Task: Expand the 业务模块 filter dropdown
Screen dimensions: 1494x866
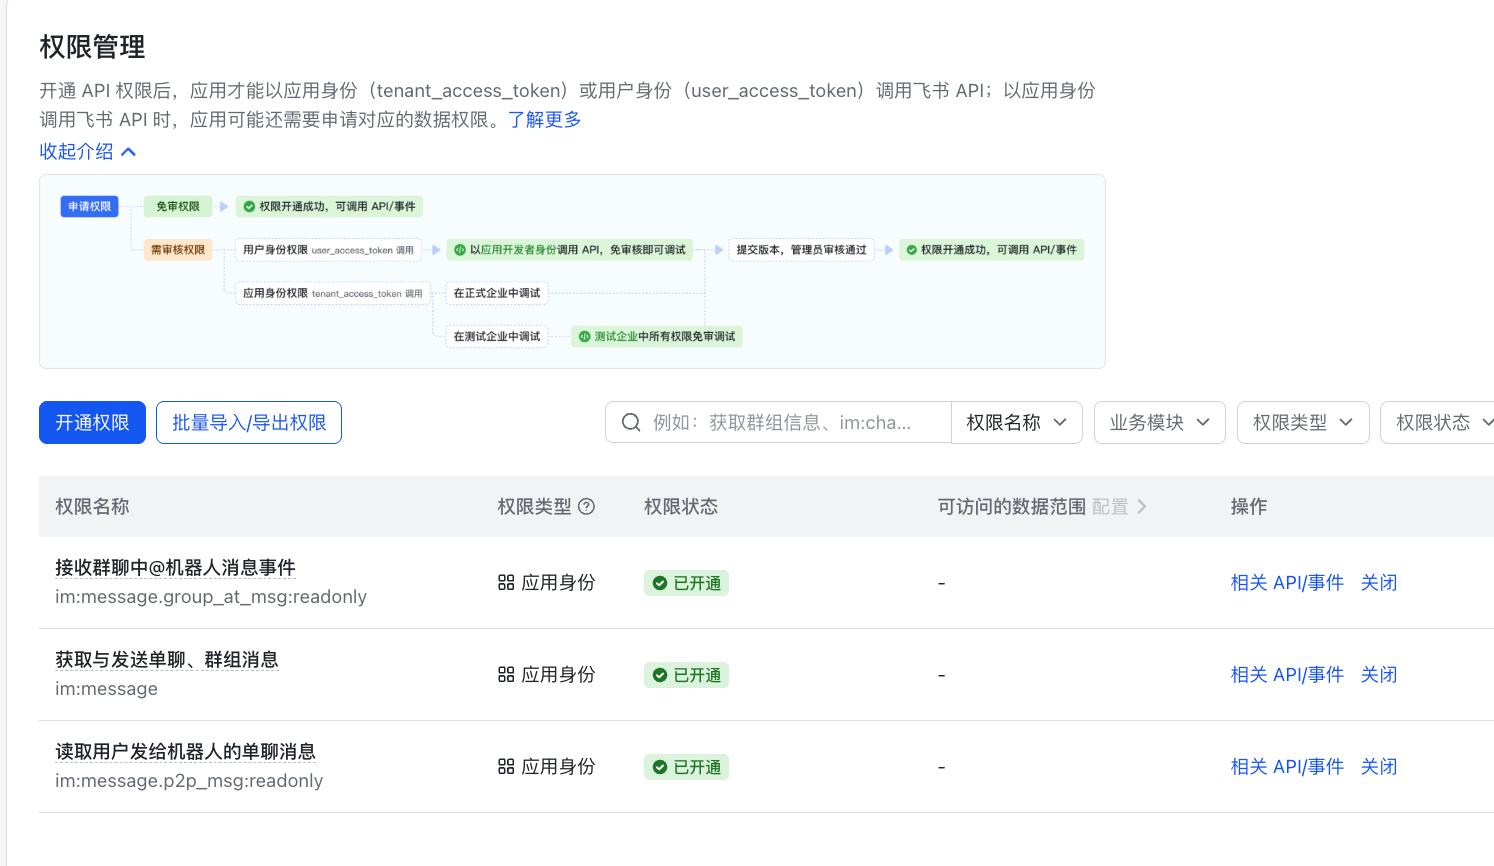Action: click(1159, 422)
